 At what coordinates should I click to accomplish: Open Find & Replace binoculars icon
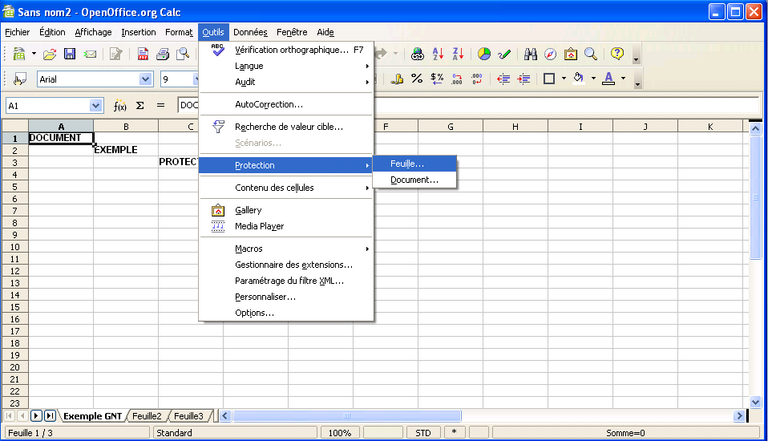(530, 54)
